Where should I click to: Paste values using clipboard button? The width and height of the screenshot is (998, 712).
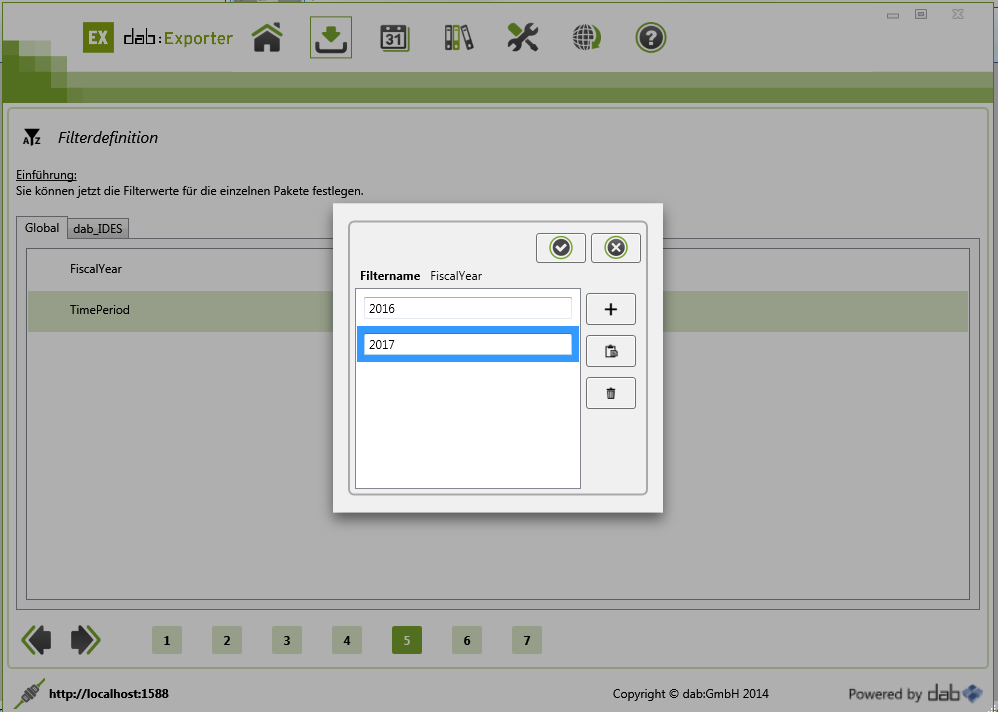(x=610, y=351)
